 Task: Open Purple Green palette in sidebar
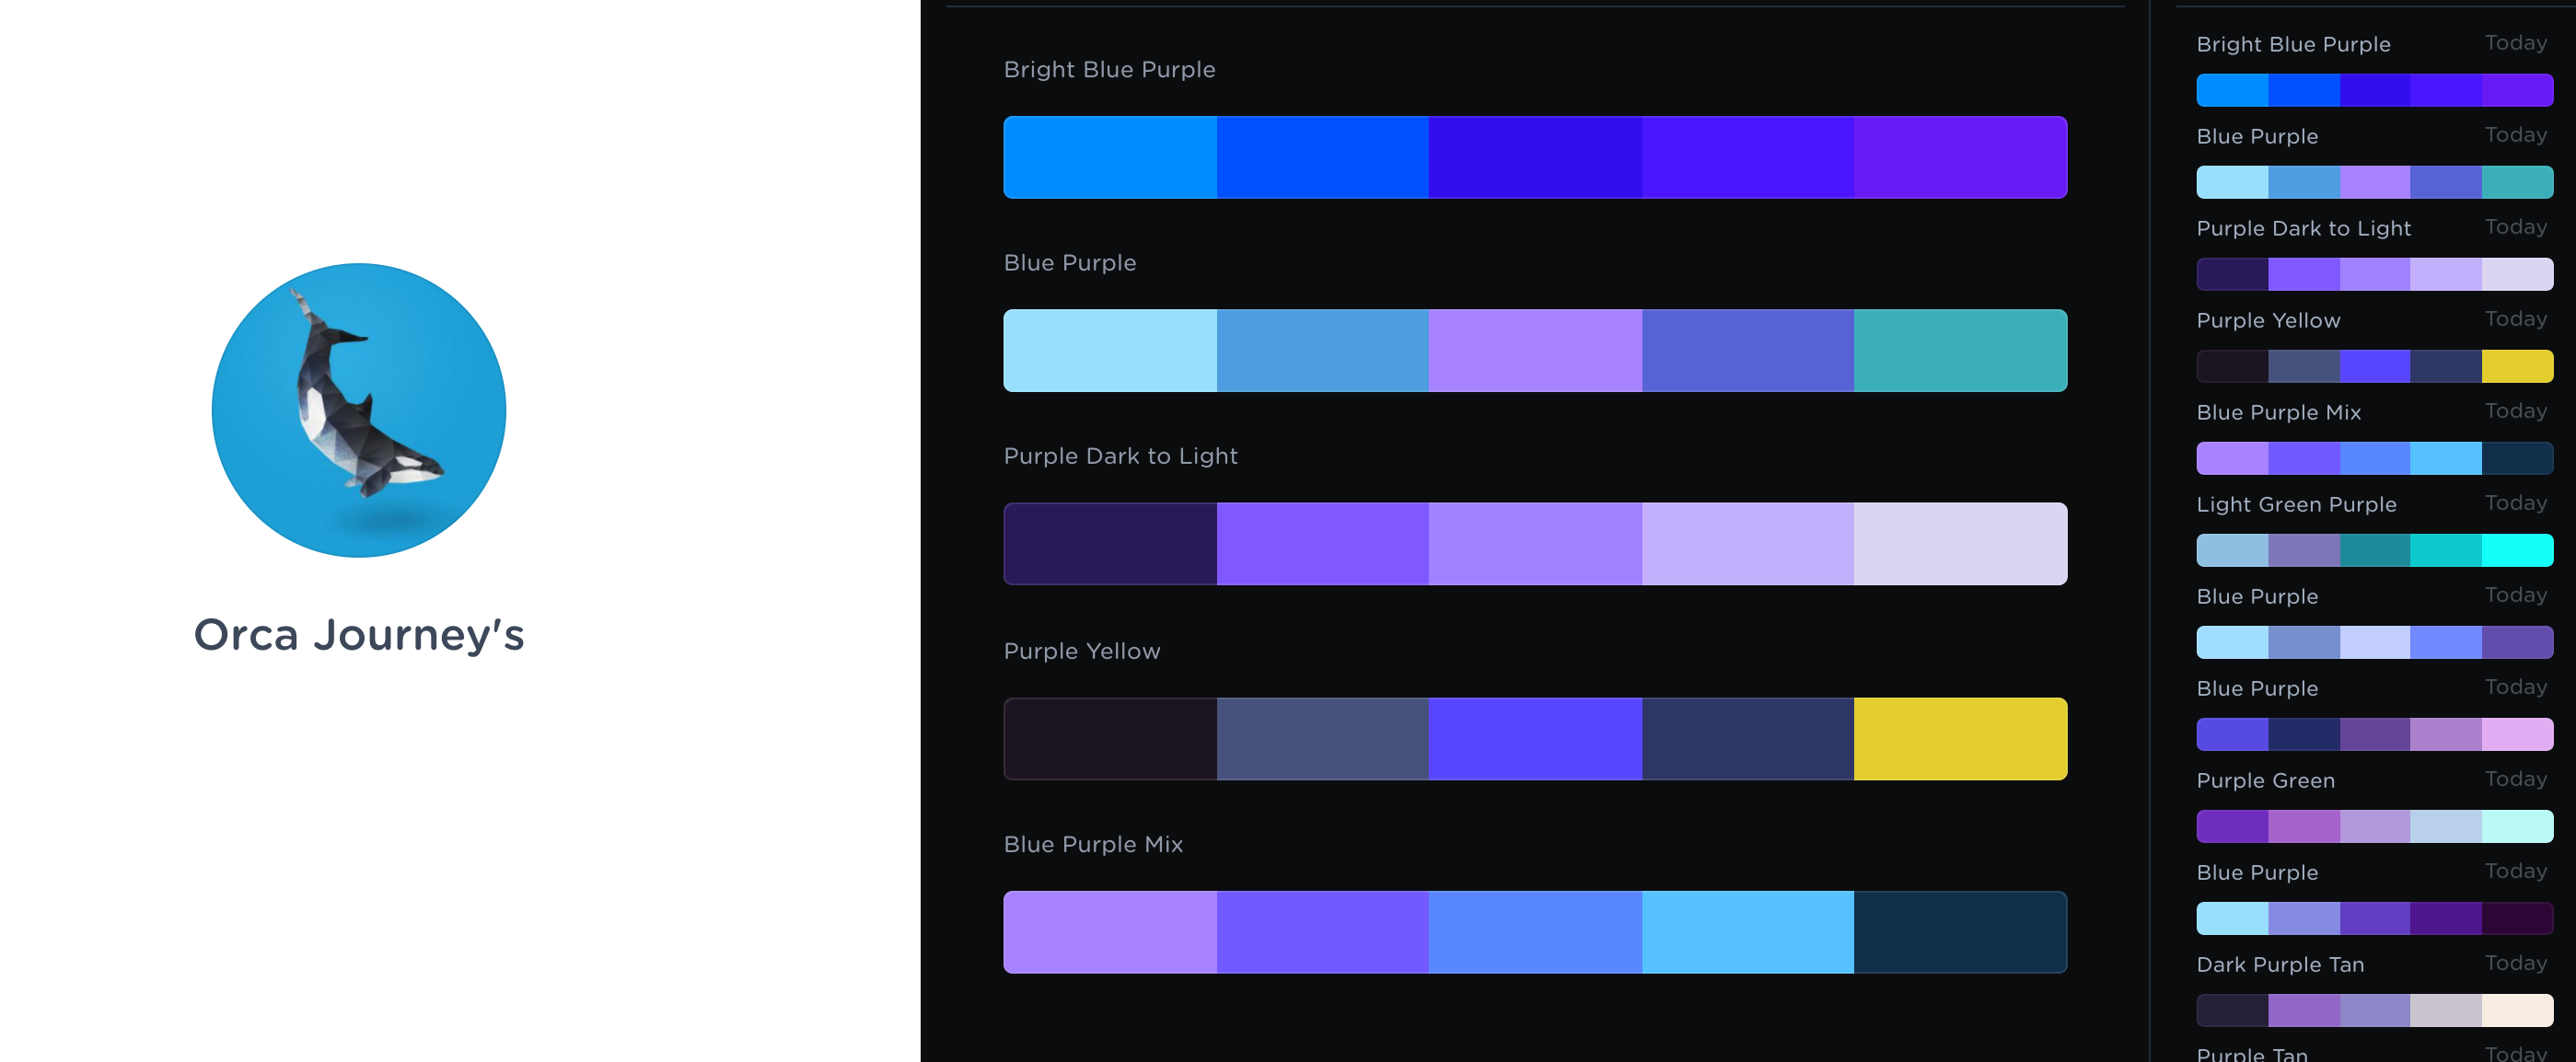(x=2265, y=780)
